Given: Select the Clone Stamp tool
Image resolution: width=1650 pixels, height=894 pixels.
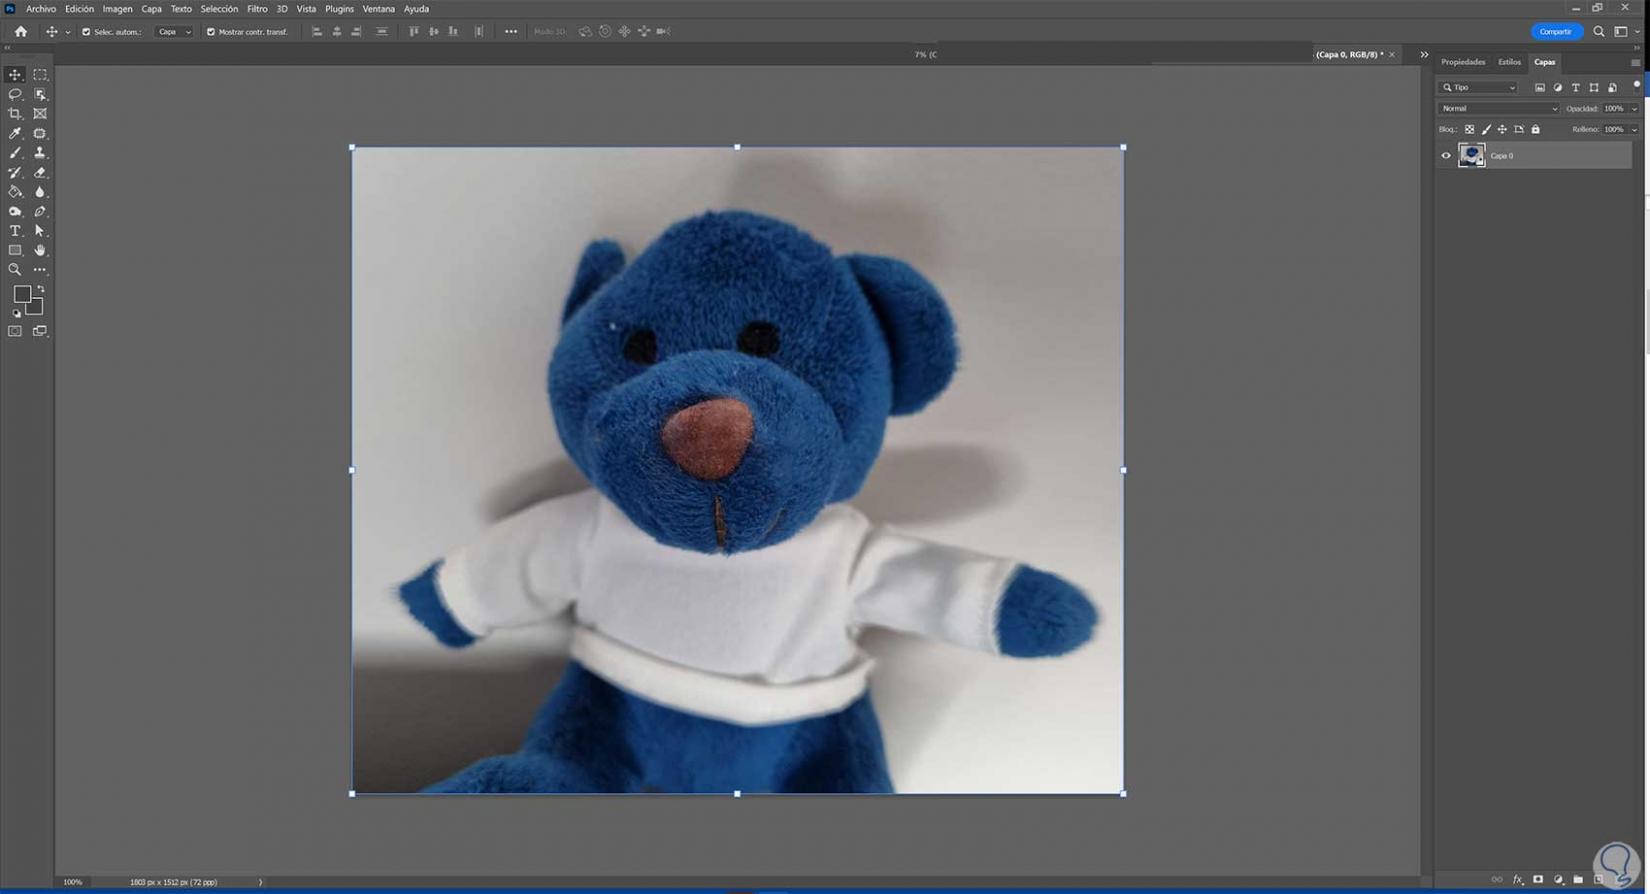Looking at the screenshot, I should click(40, 153).
